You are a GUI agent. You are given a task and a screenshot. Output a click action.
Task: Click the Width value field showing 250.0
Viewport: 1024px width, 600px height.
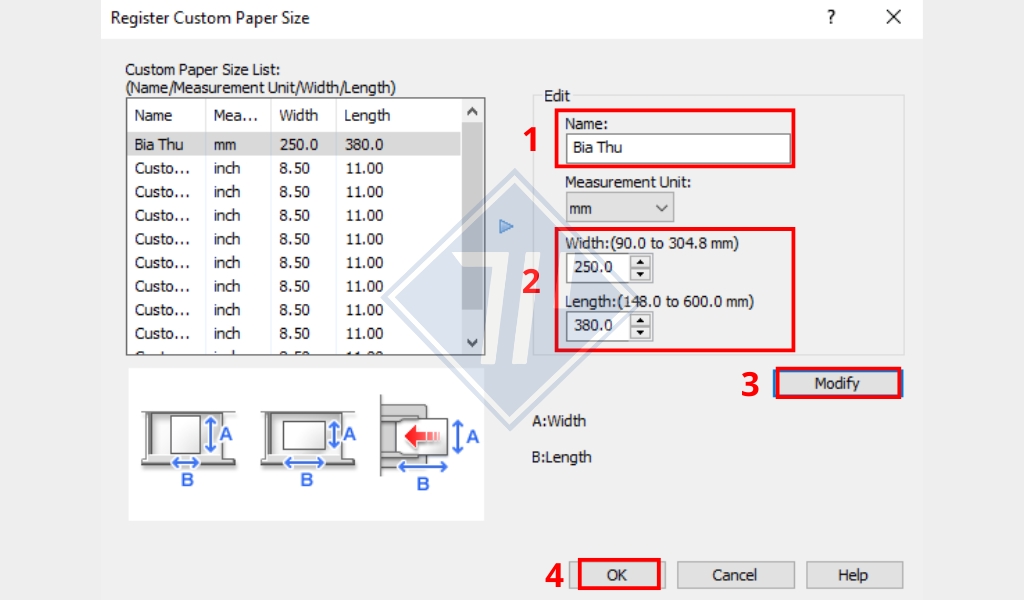tap(598, 268)
